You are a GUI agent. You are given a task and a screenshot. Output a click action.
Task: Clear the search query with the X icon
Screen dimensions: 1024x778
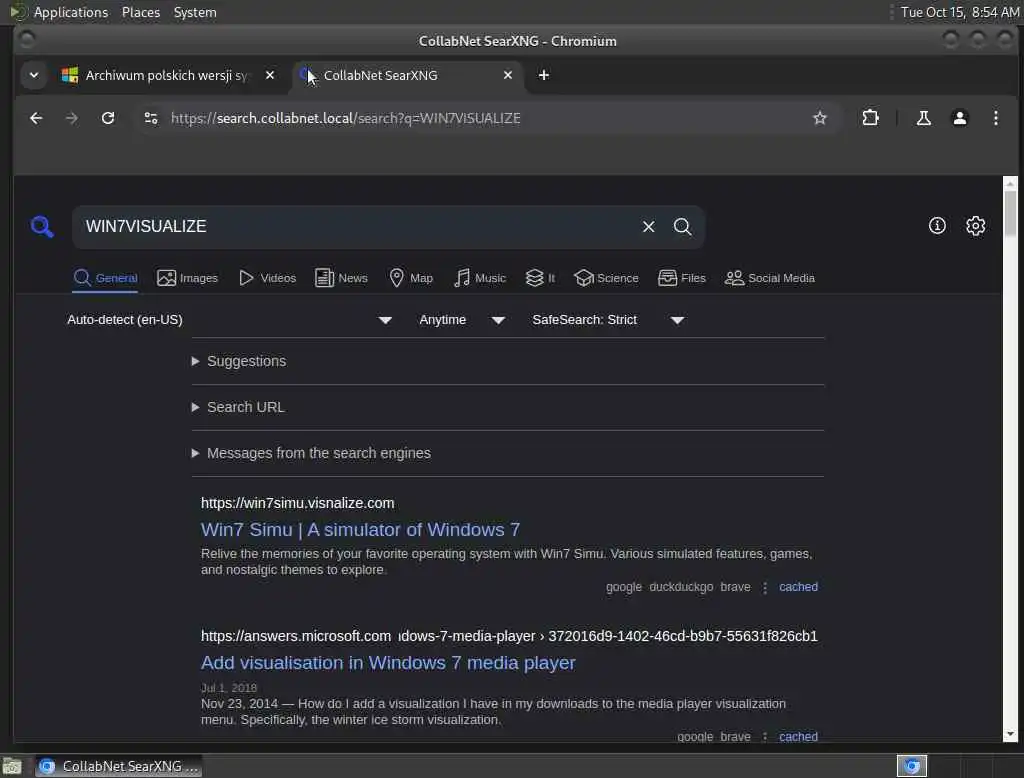pyautogui.click(x=648, y=227)
